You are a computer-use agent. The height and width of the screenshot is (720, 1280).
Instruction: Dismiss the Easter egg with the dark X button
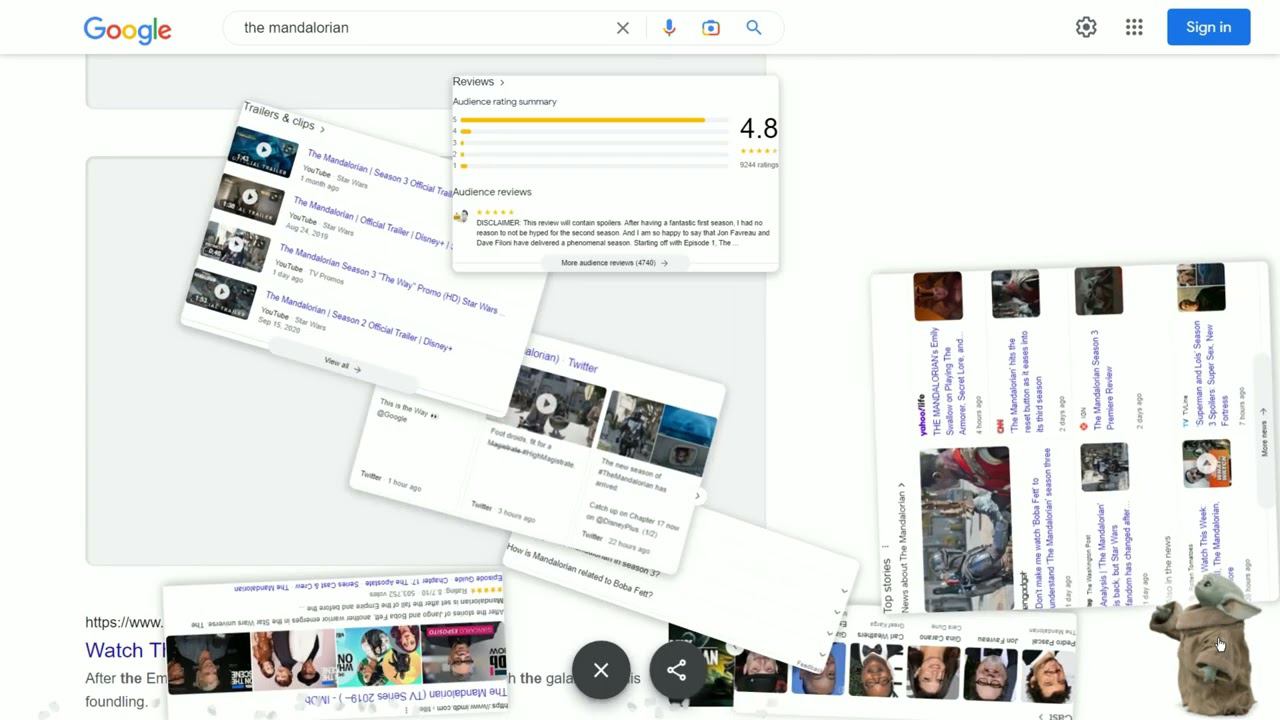tap(601, 670)
